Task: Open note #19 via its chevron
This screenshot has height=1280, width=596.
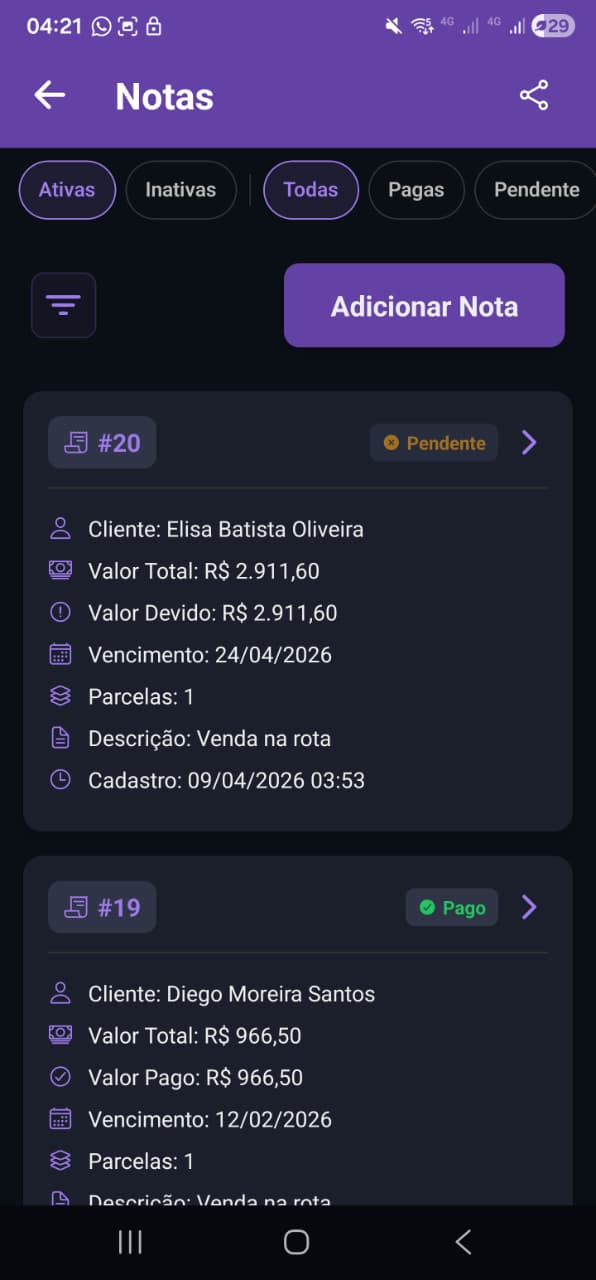Action: pos(529,907)
